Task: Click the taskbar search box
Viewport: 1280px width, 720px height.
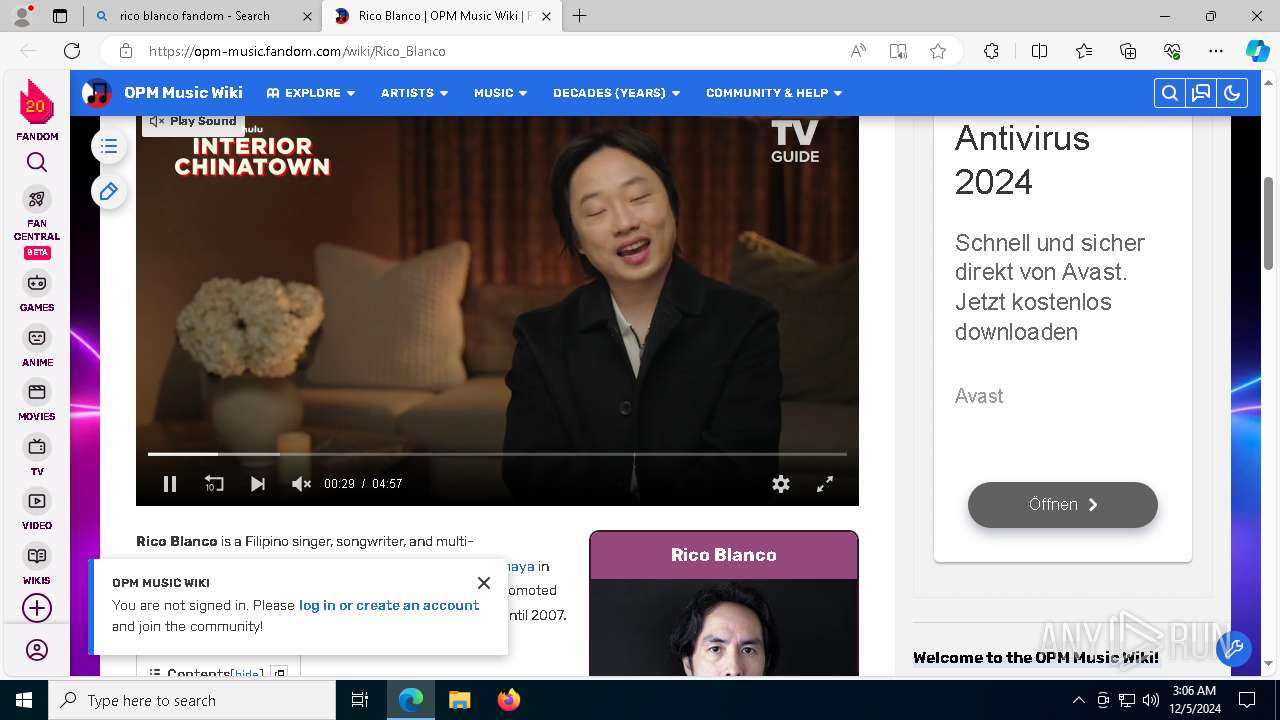Action: [x=191, y=700]
